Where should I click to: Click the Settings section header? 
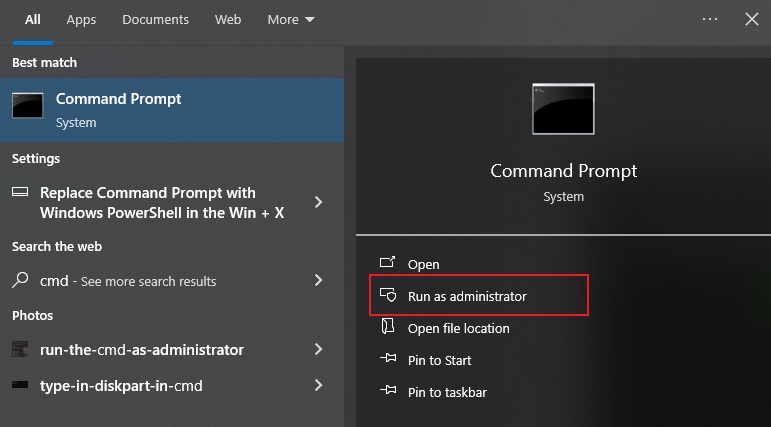(x=36, y=158)
